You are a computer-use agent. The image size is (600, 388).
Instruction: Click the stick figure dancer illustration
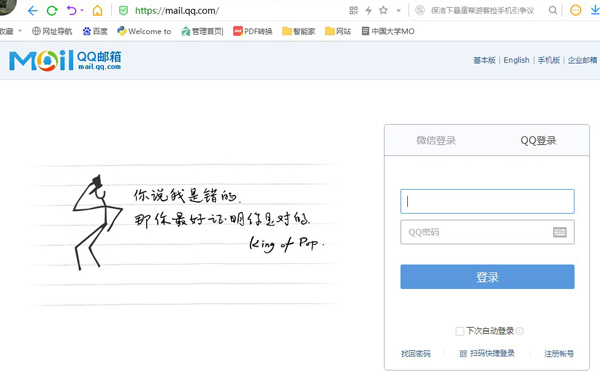(97, 222)
